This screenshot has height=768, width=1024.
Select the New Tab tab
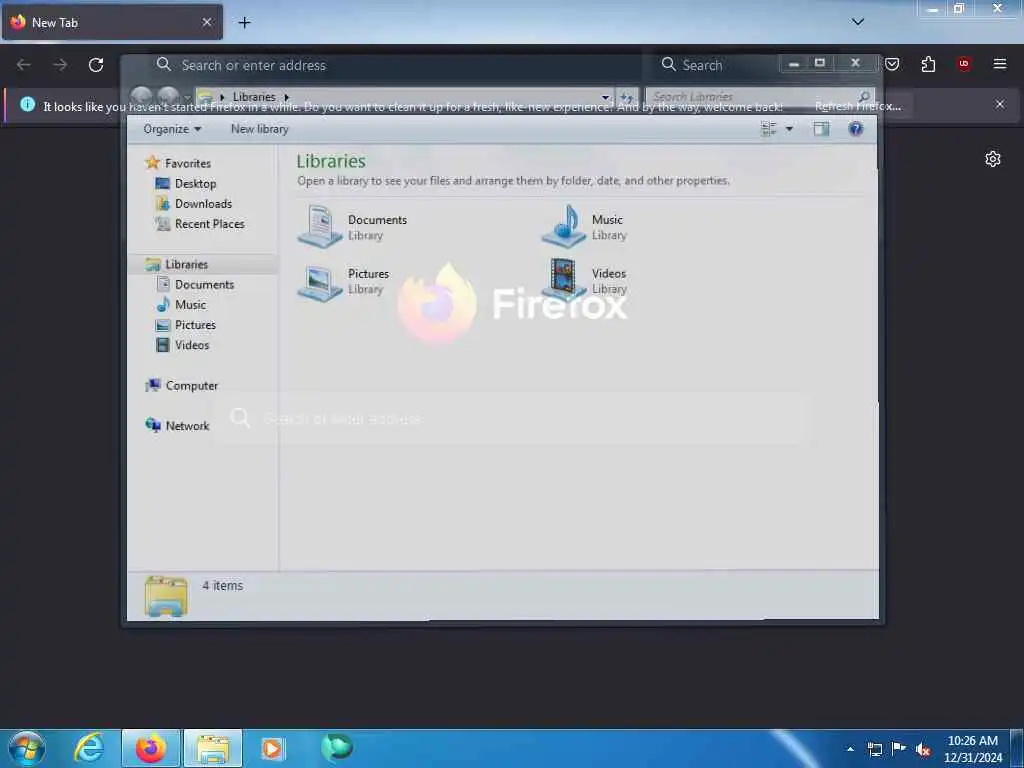(x=112, y=22)
